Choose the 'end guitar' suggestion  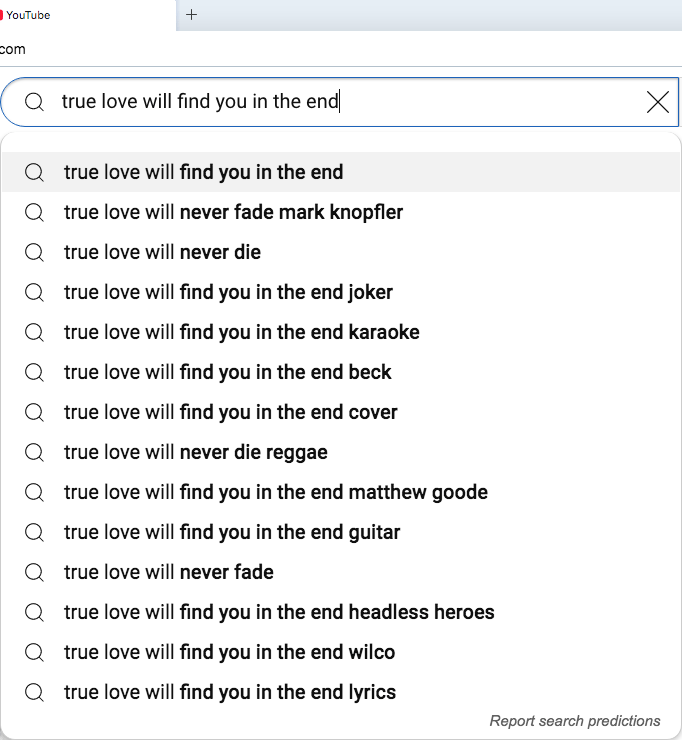click(x=232, y=532)
